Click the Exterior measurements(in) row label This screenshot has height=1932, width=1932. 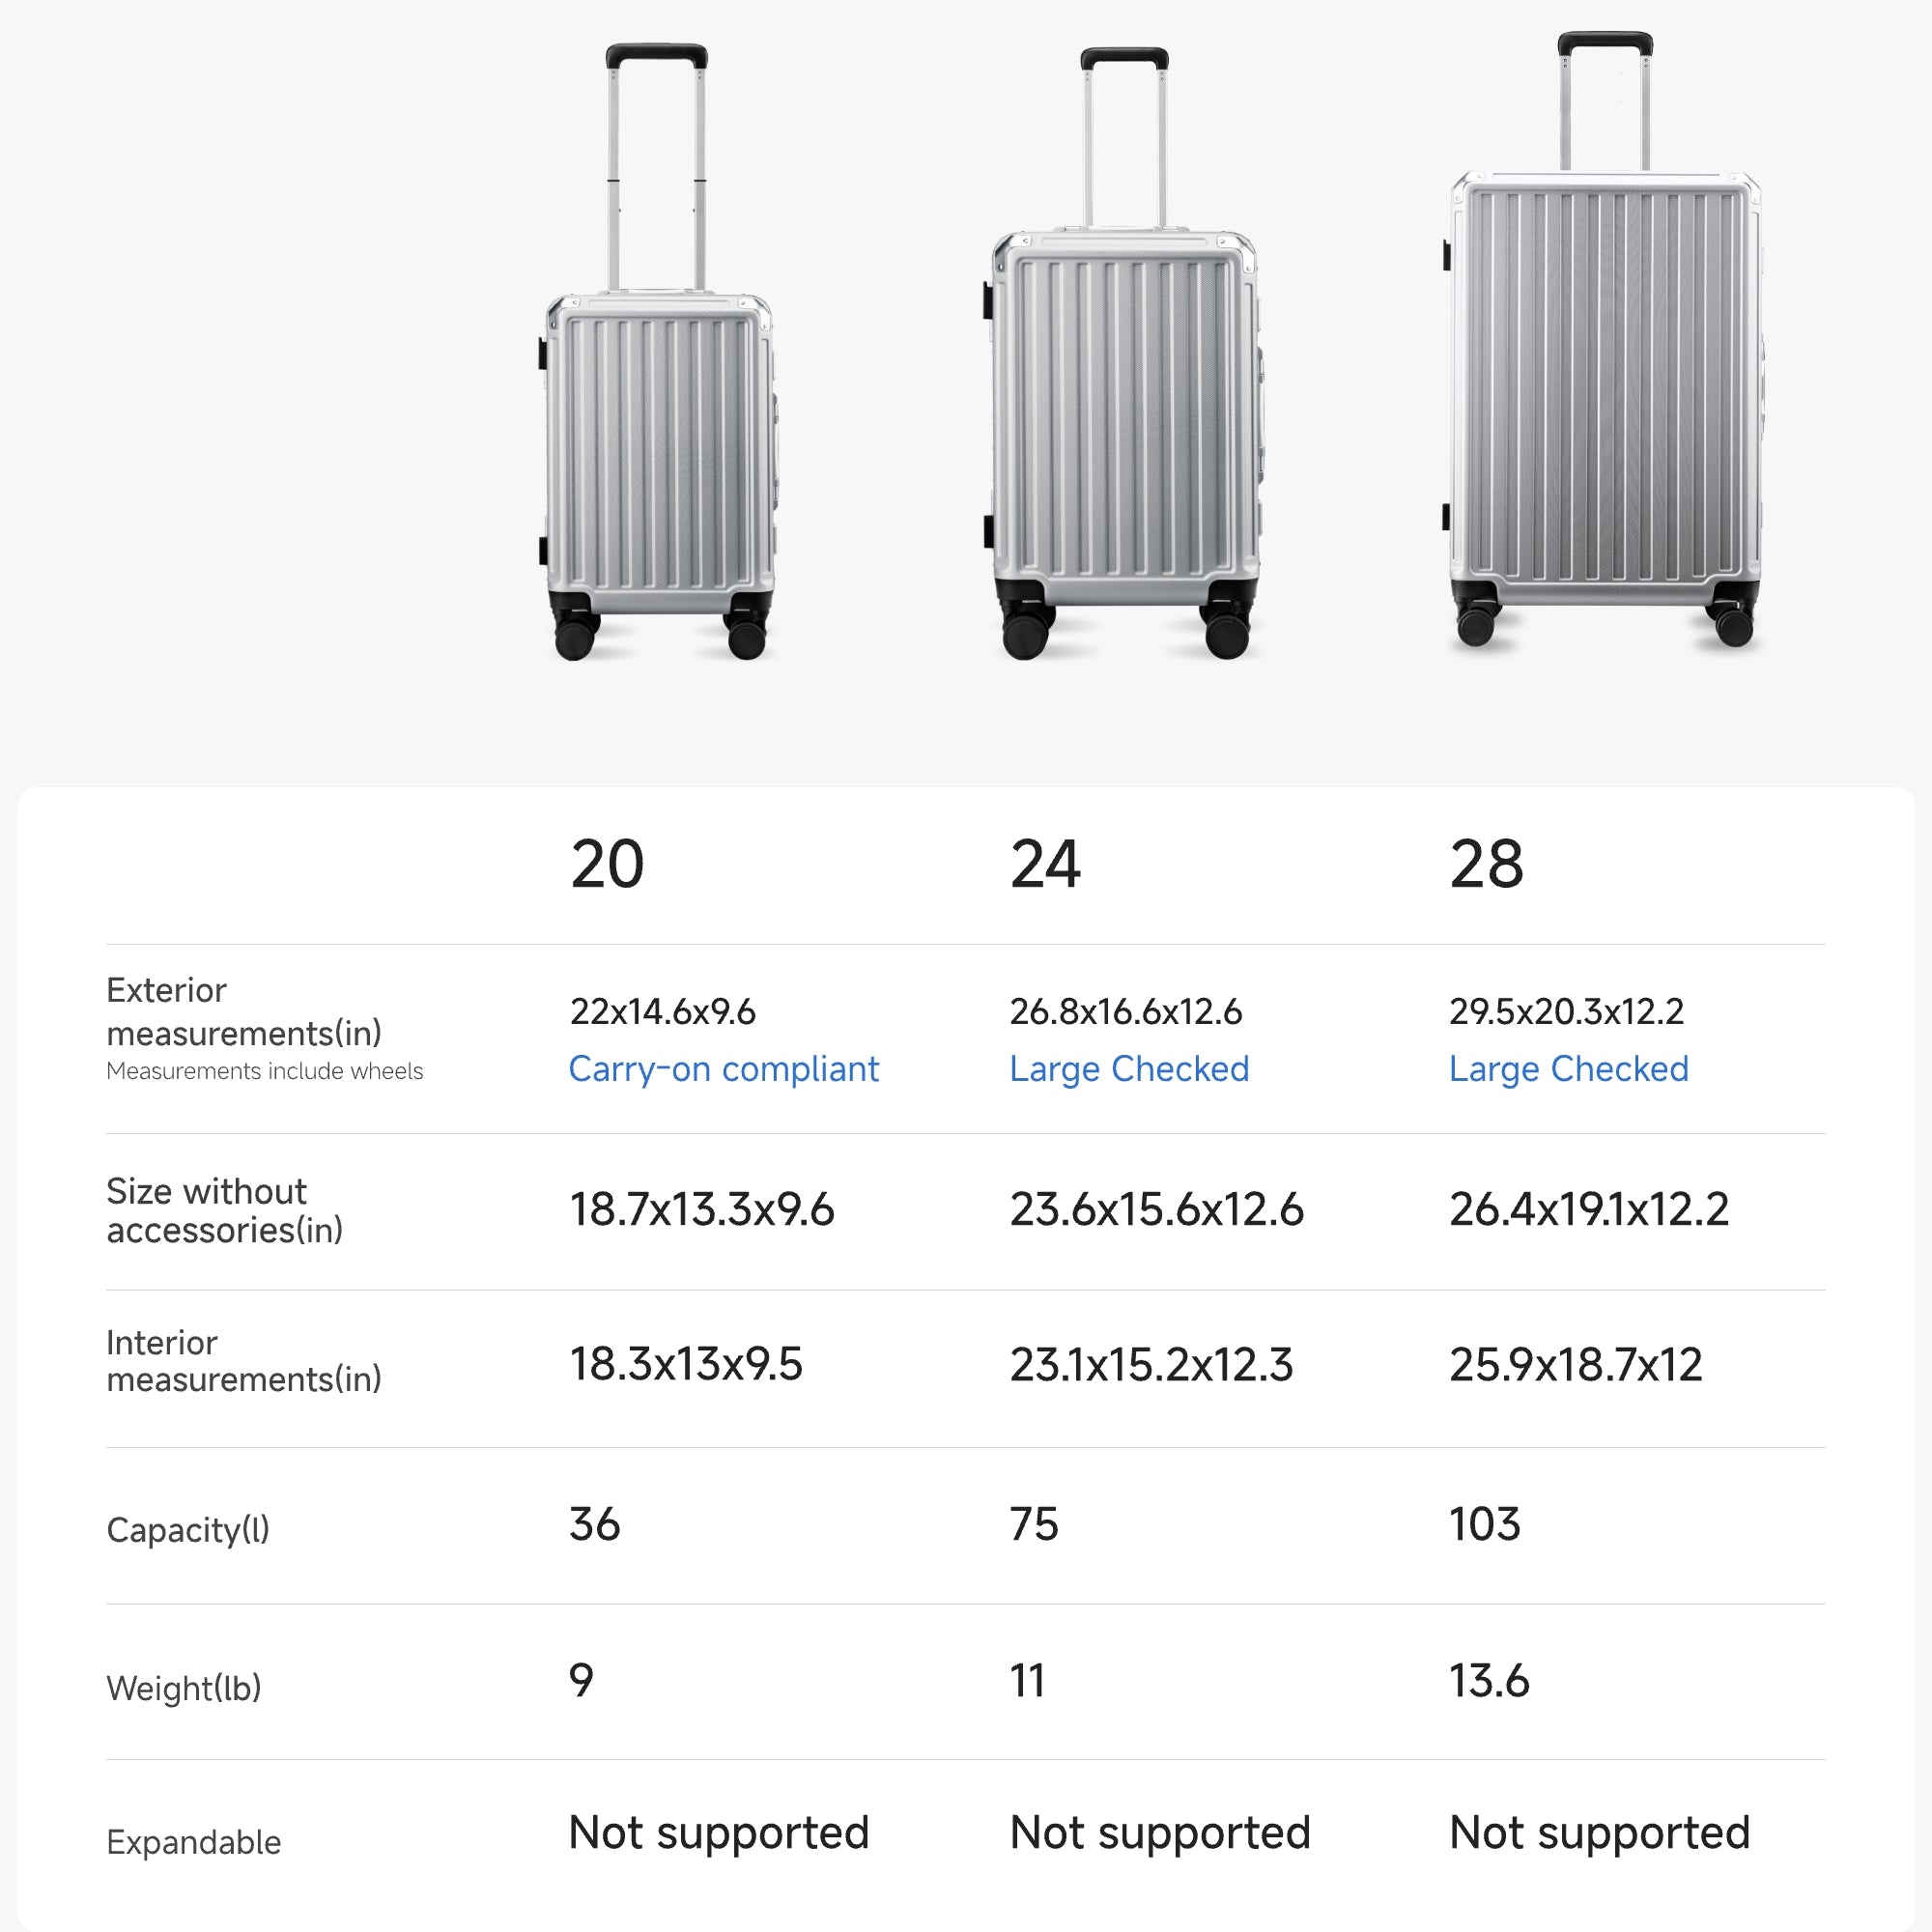[243, 1011]
